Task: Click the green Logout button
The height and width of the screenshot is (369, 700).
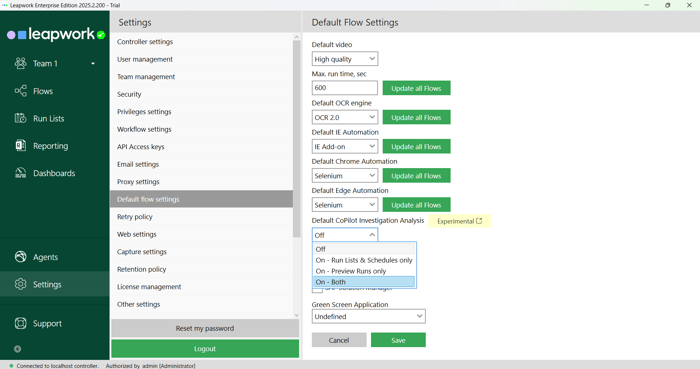Action: pos(205,348)
